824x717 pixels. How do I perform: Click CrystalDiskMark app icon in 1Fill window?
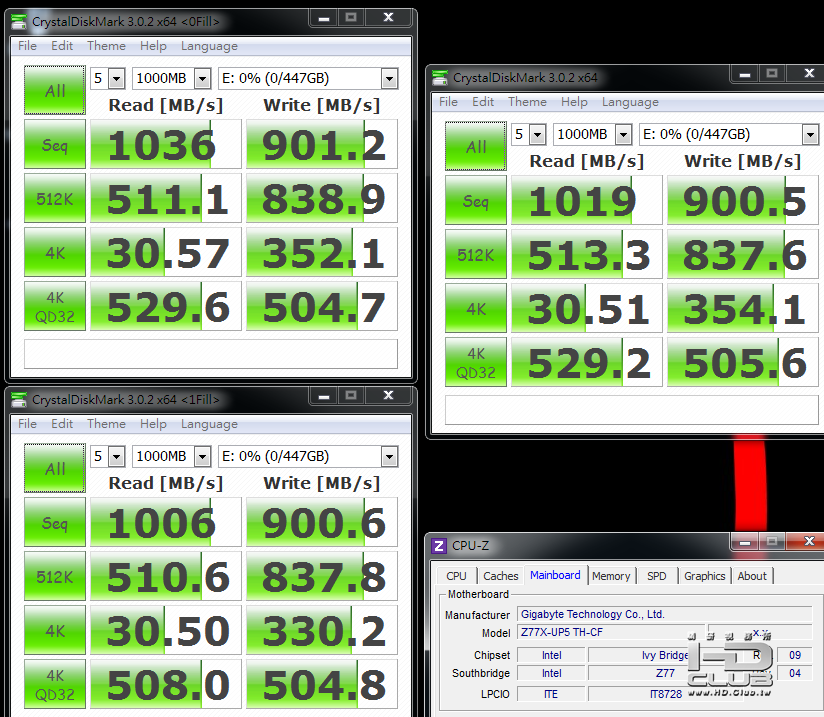[19, 400]
